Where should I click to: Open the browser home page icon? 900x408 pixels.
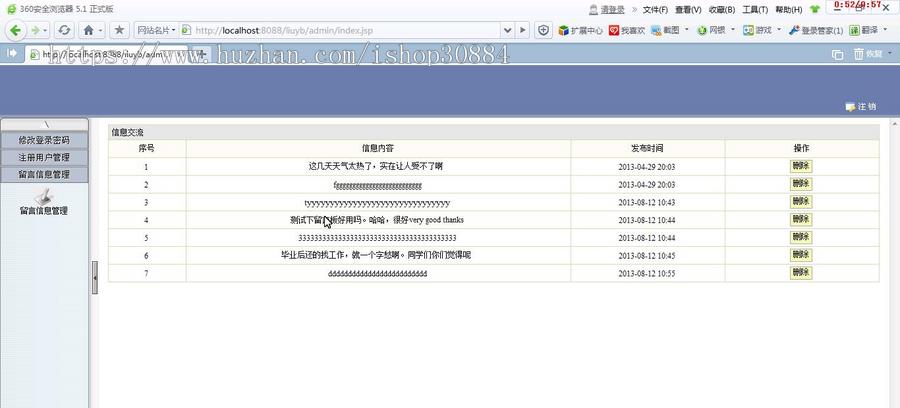tap(88, 30)
